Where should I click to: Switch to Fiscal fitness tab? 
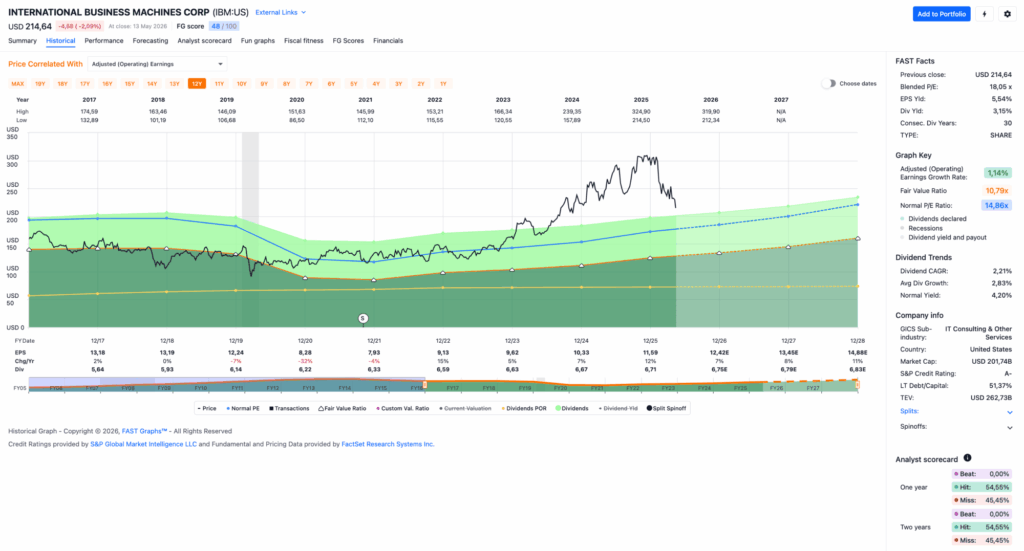click(x=304, y=40)
